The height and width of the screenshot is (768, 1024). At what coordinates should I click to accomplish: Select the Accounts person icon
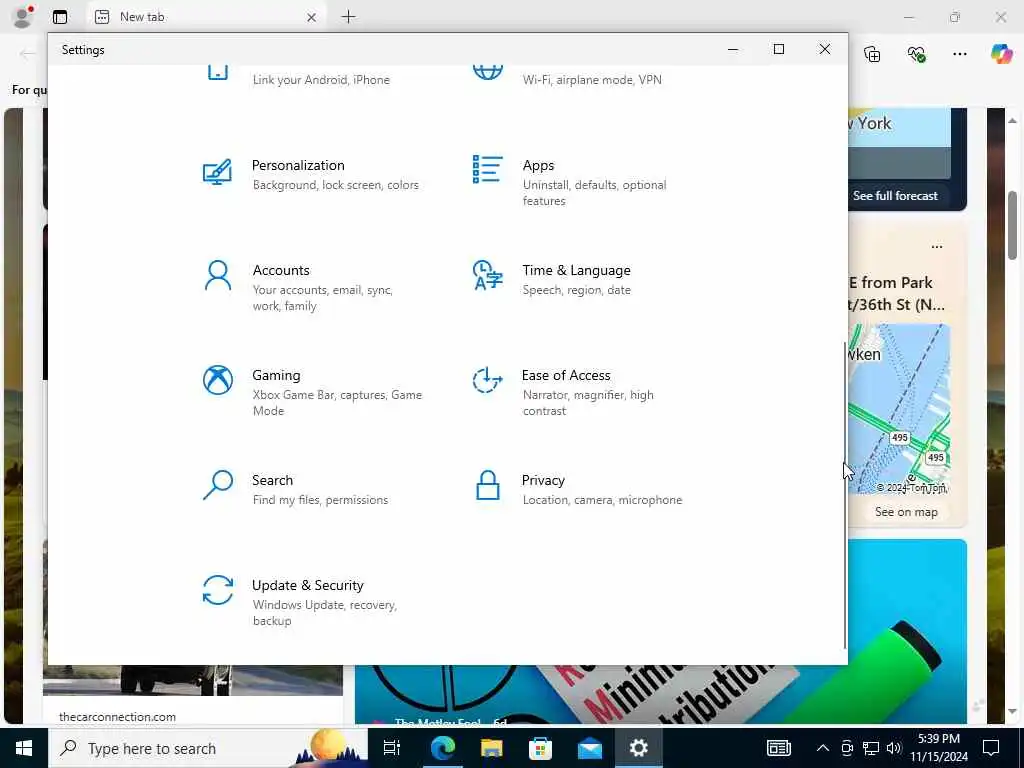(217, 276)
